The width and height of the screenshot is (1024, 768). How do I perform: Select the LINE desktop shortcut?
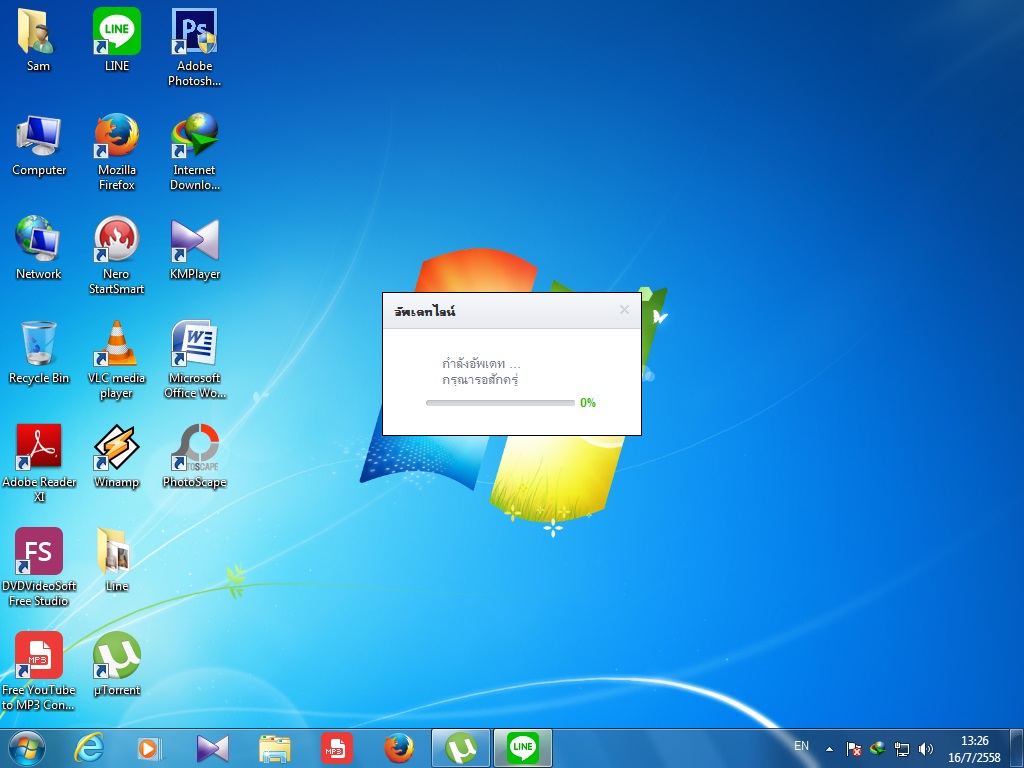pyautogui.click(x=117, y=40)
